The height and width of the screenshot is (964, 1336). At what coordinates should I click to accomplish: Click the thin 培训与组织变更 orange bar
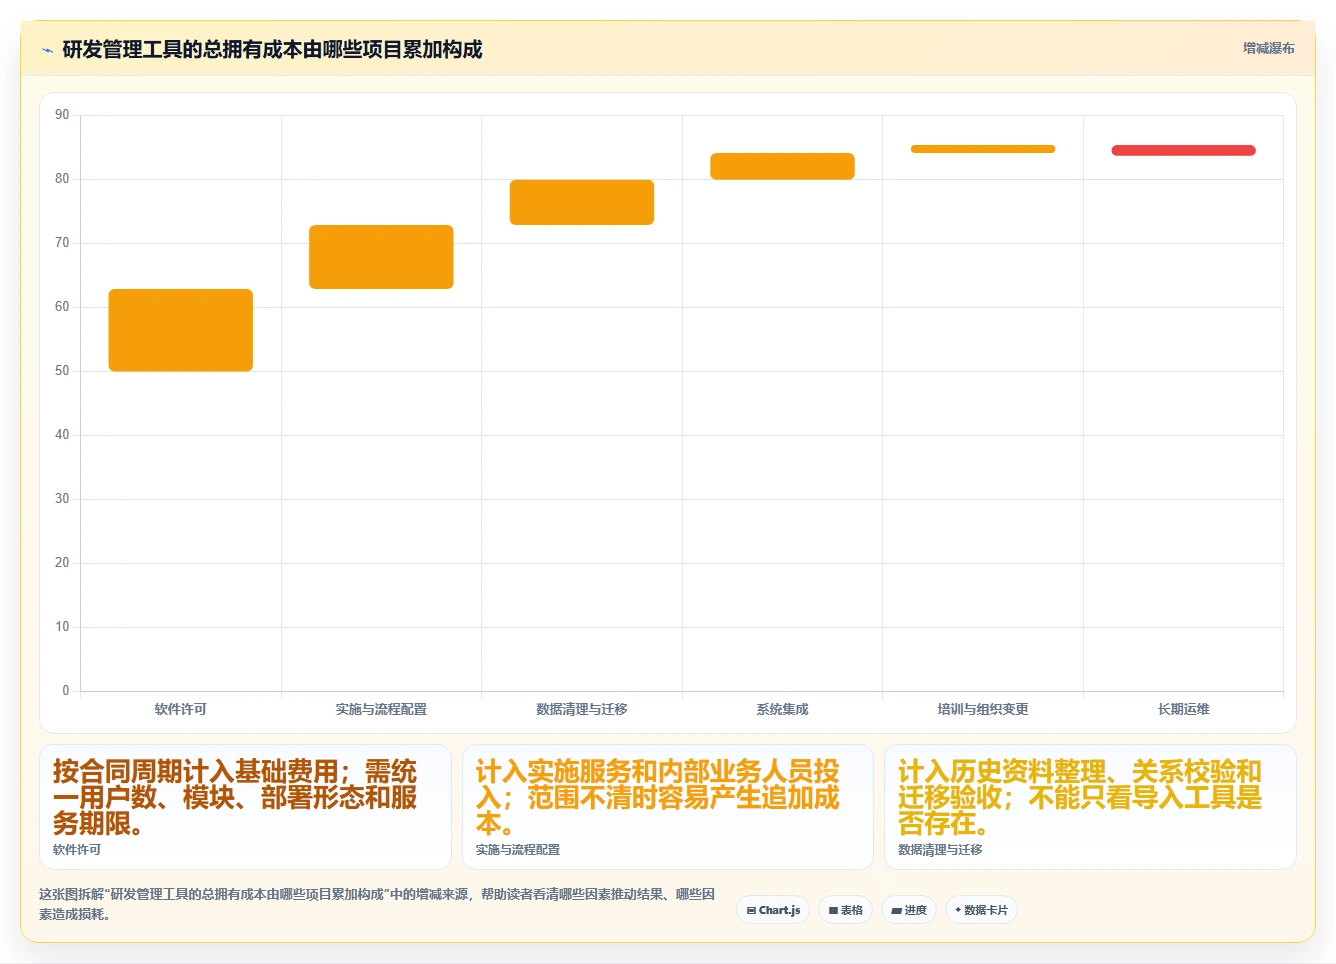(x=983, y=149)
